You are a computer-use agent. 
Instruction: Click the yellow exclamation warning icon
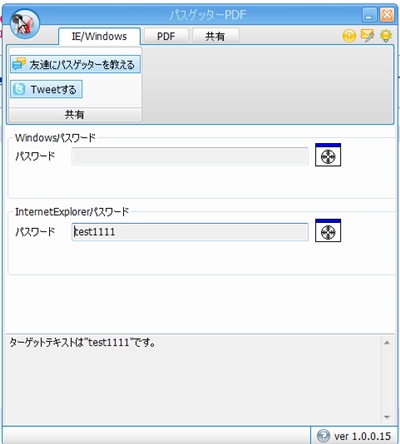[x=349, y=36]
